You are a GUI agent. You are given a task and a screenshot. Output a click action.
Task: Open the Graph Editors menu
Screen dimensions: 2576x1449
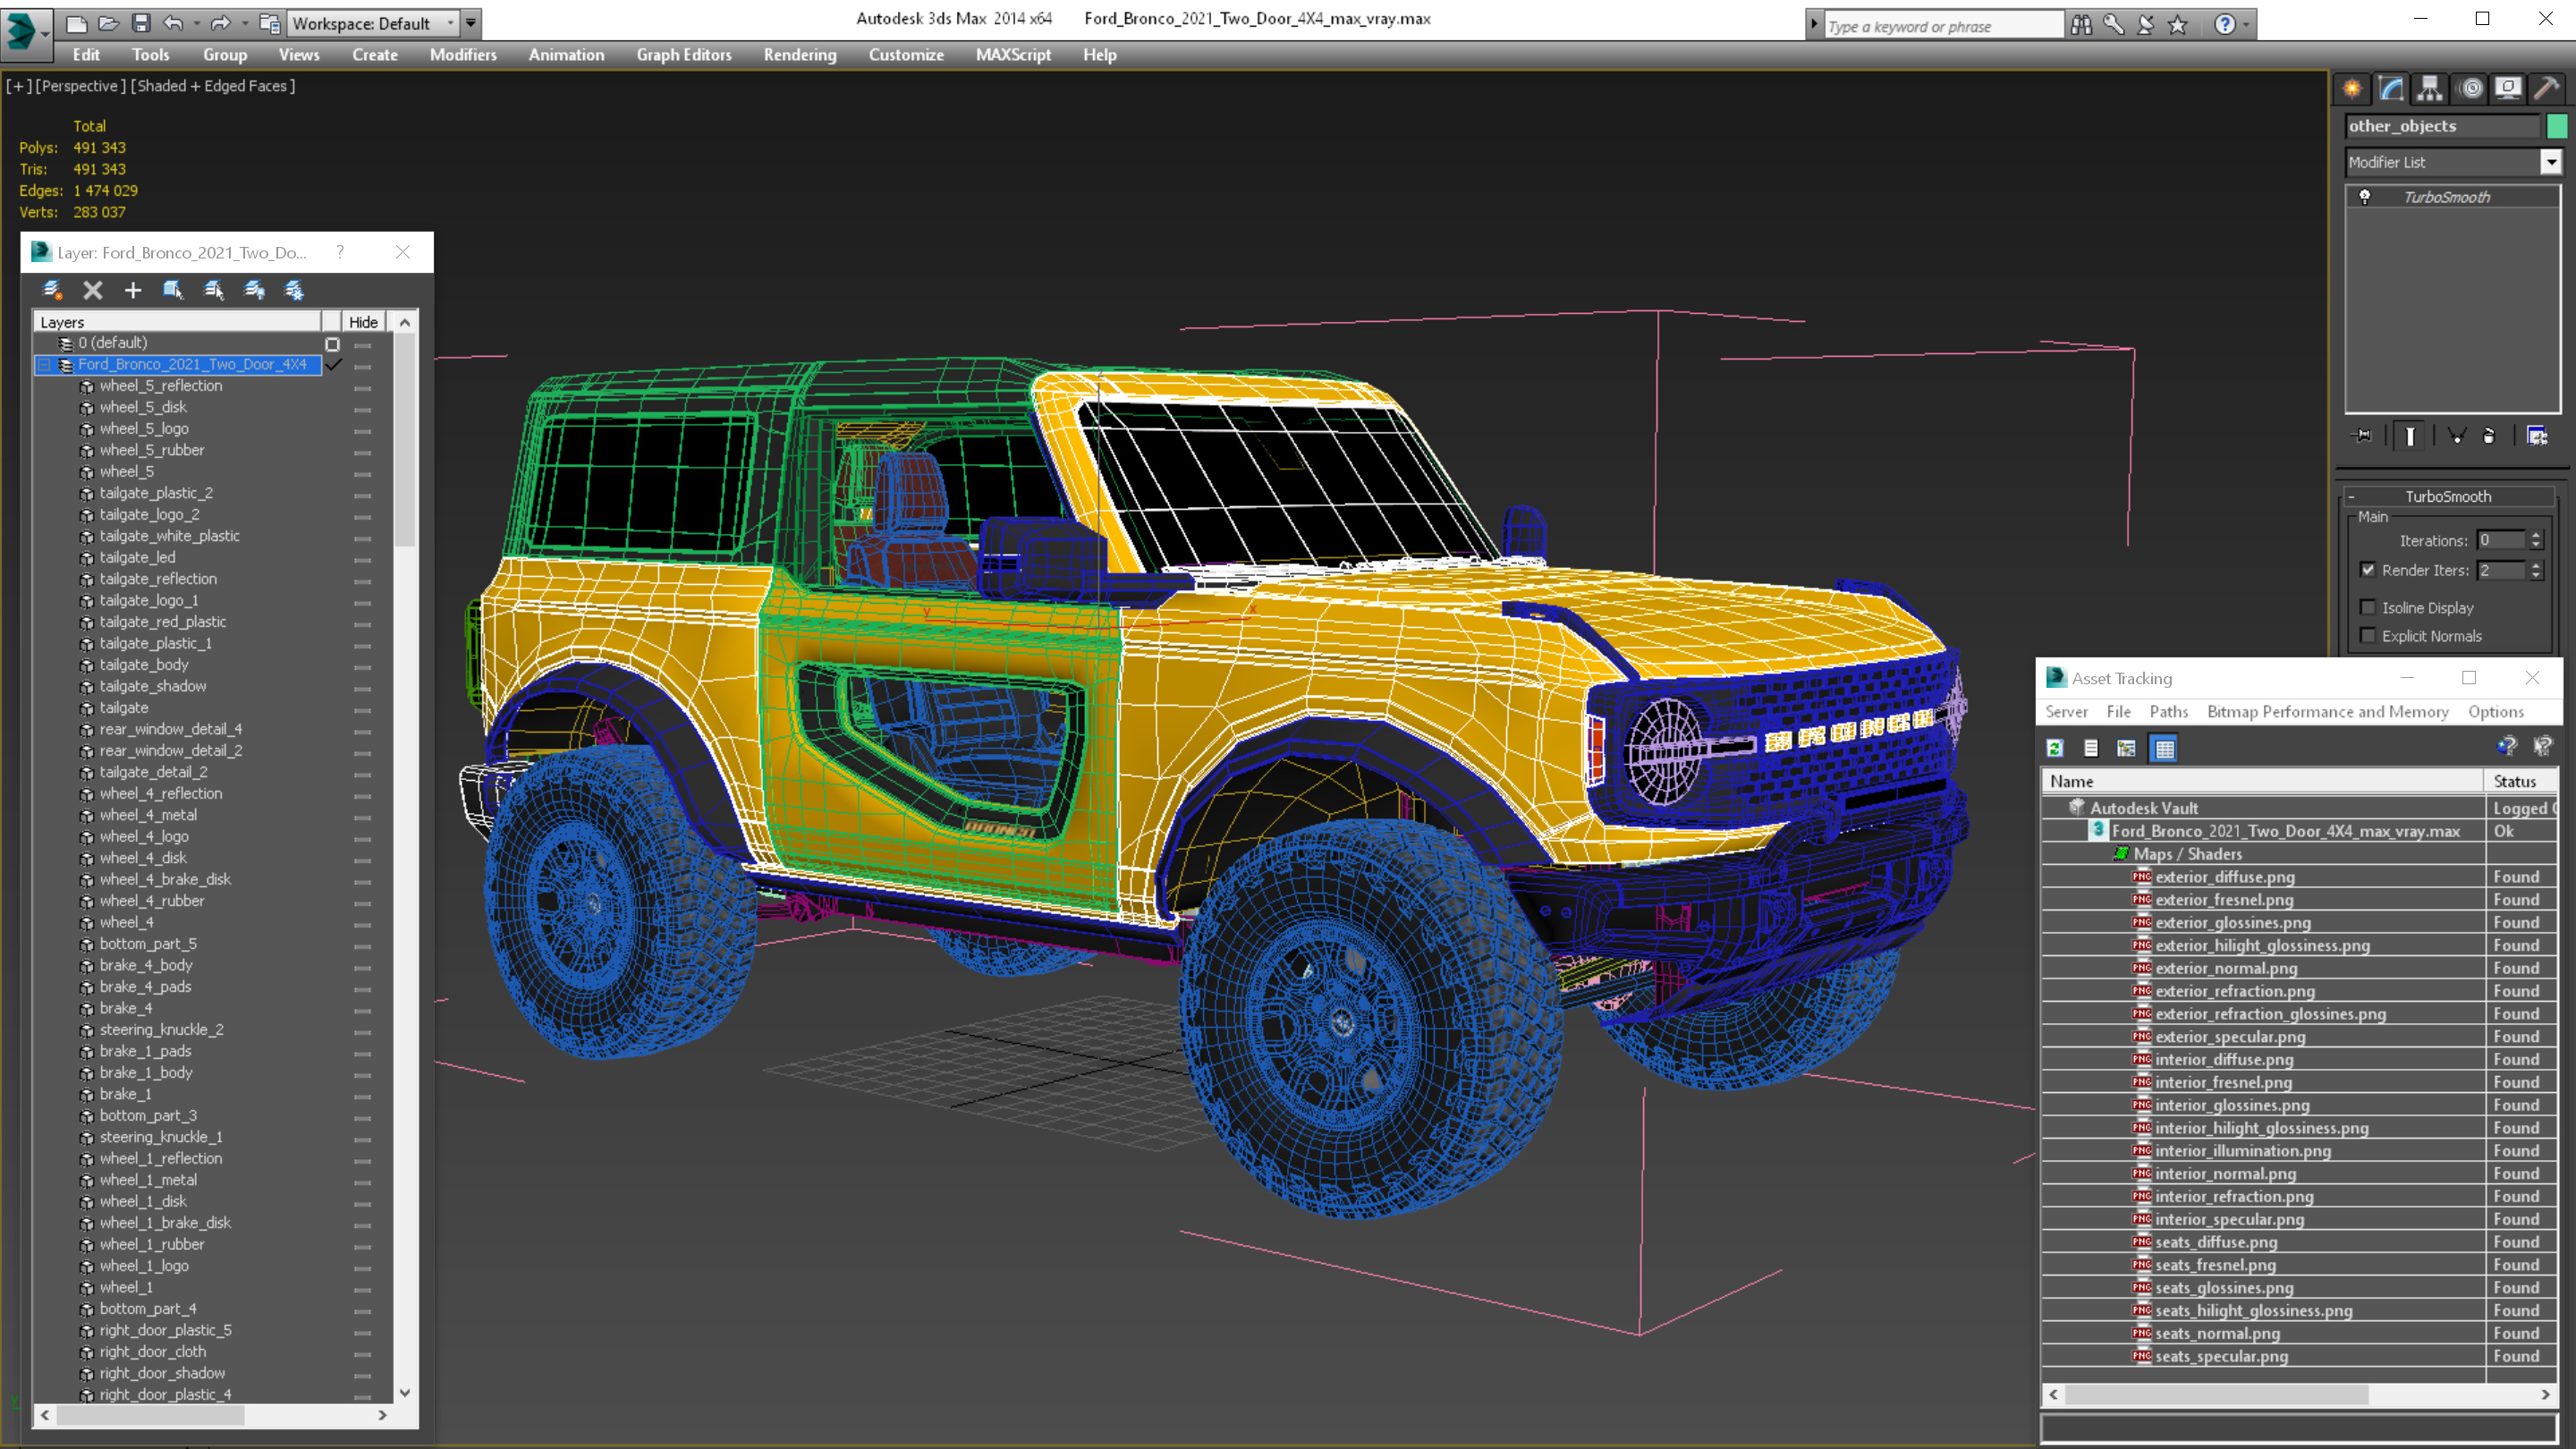point(684,55)
